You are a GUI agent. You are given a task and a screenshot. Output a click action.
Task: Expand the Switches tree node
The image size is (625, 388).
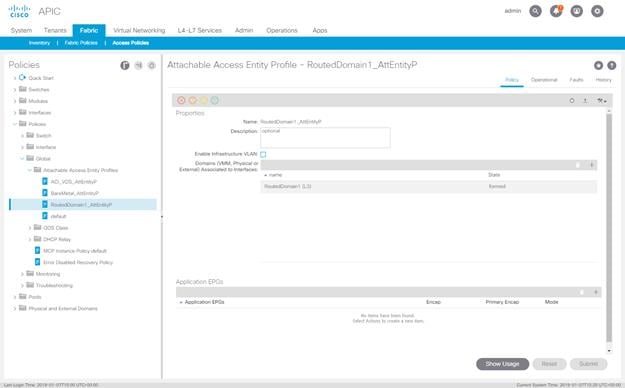(x=15, y=90)
